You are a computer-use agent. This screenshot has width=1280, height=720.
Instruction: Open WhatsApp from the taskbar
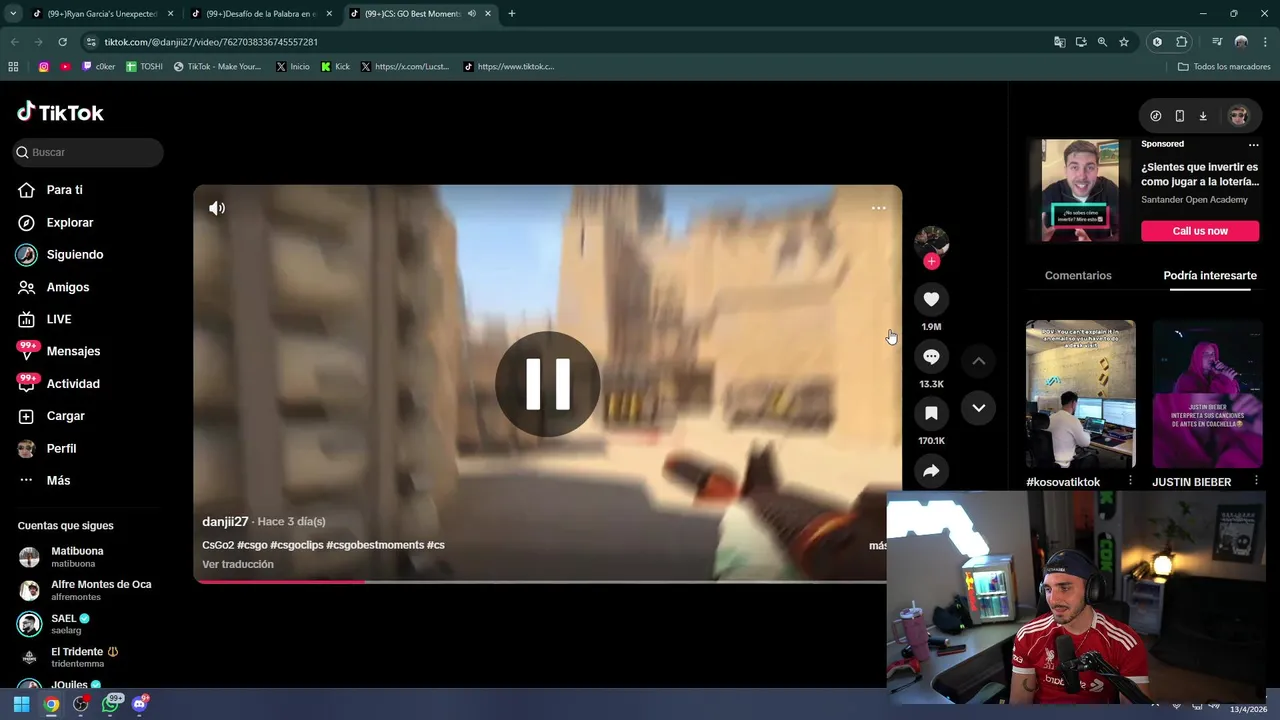coord(111,704)
